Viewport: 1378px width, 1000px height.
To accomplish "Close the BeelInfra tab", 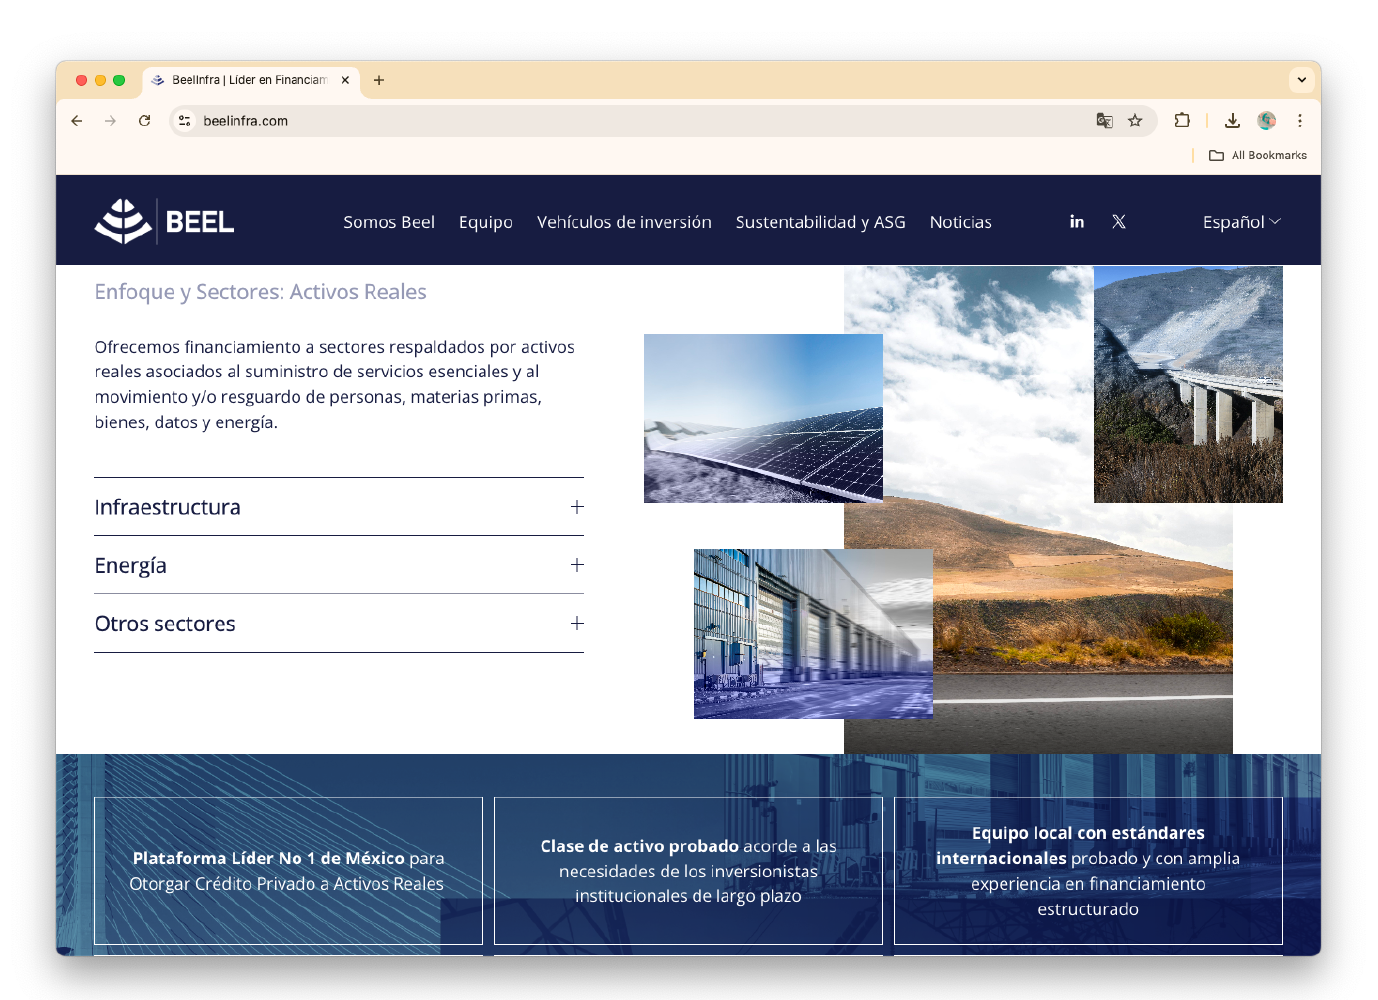I will click(345, 80).
